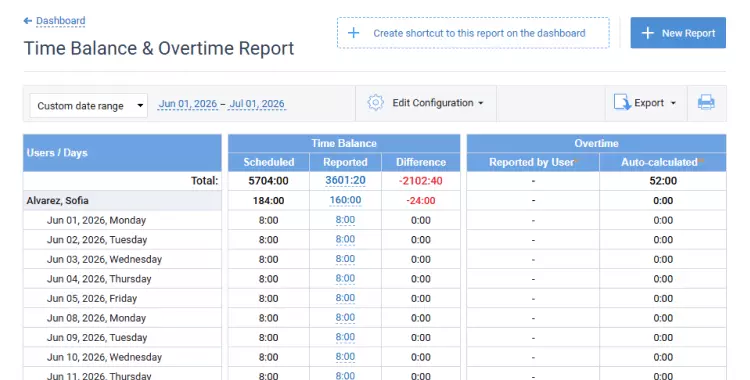The height and width of the screenshot is (380, 750).
Task: Click the Jun 03, 2026, Wednesday row
Action: [122, 259]
